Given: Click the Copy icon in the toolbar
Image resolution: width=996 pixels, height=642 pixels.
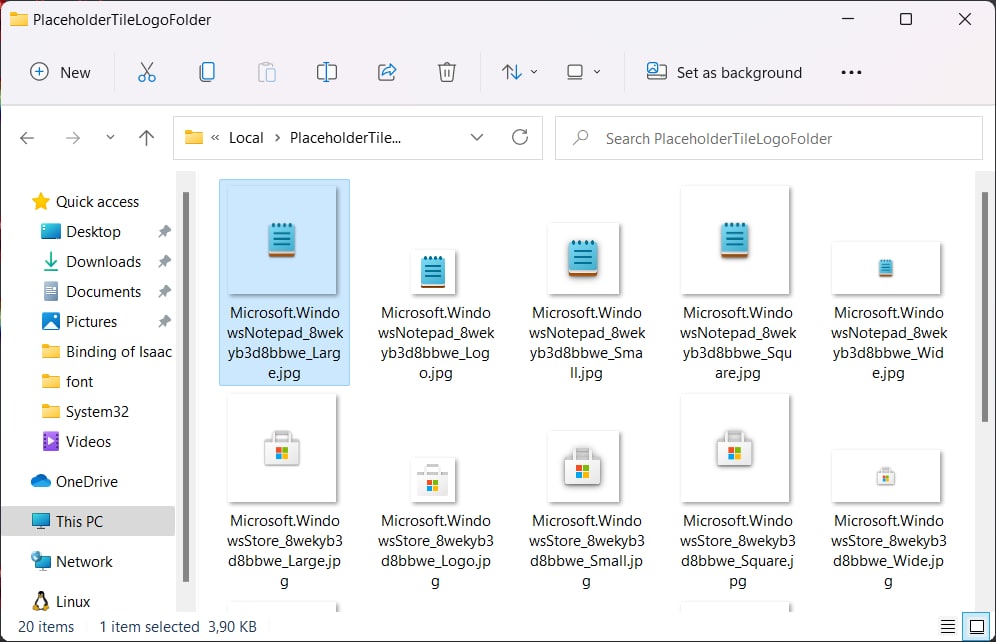Looking at the screenshot, I should [207, 72].
